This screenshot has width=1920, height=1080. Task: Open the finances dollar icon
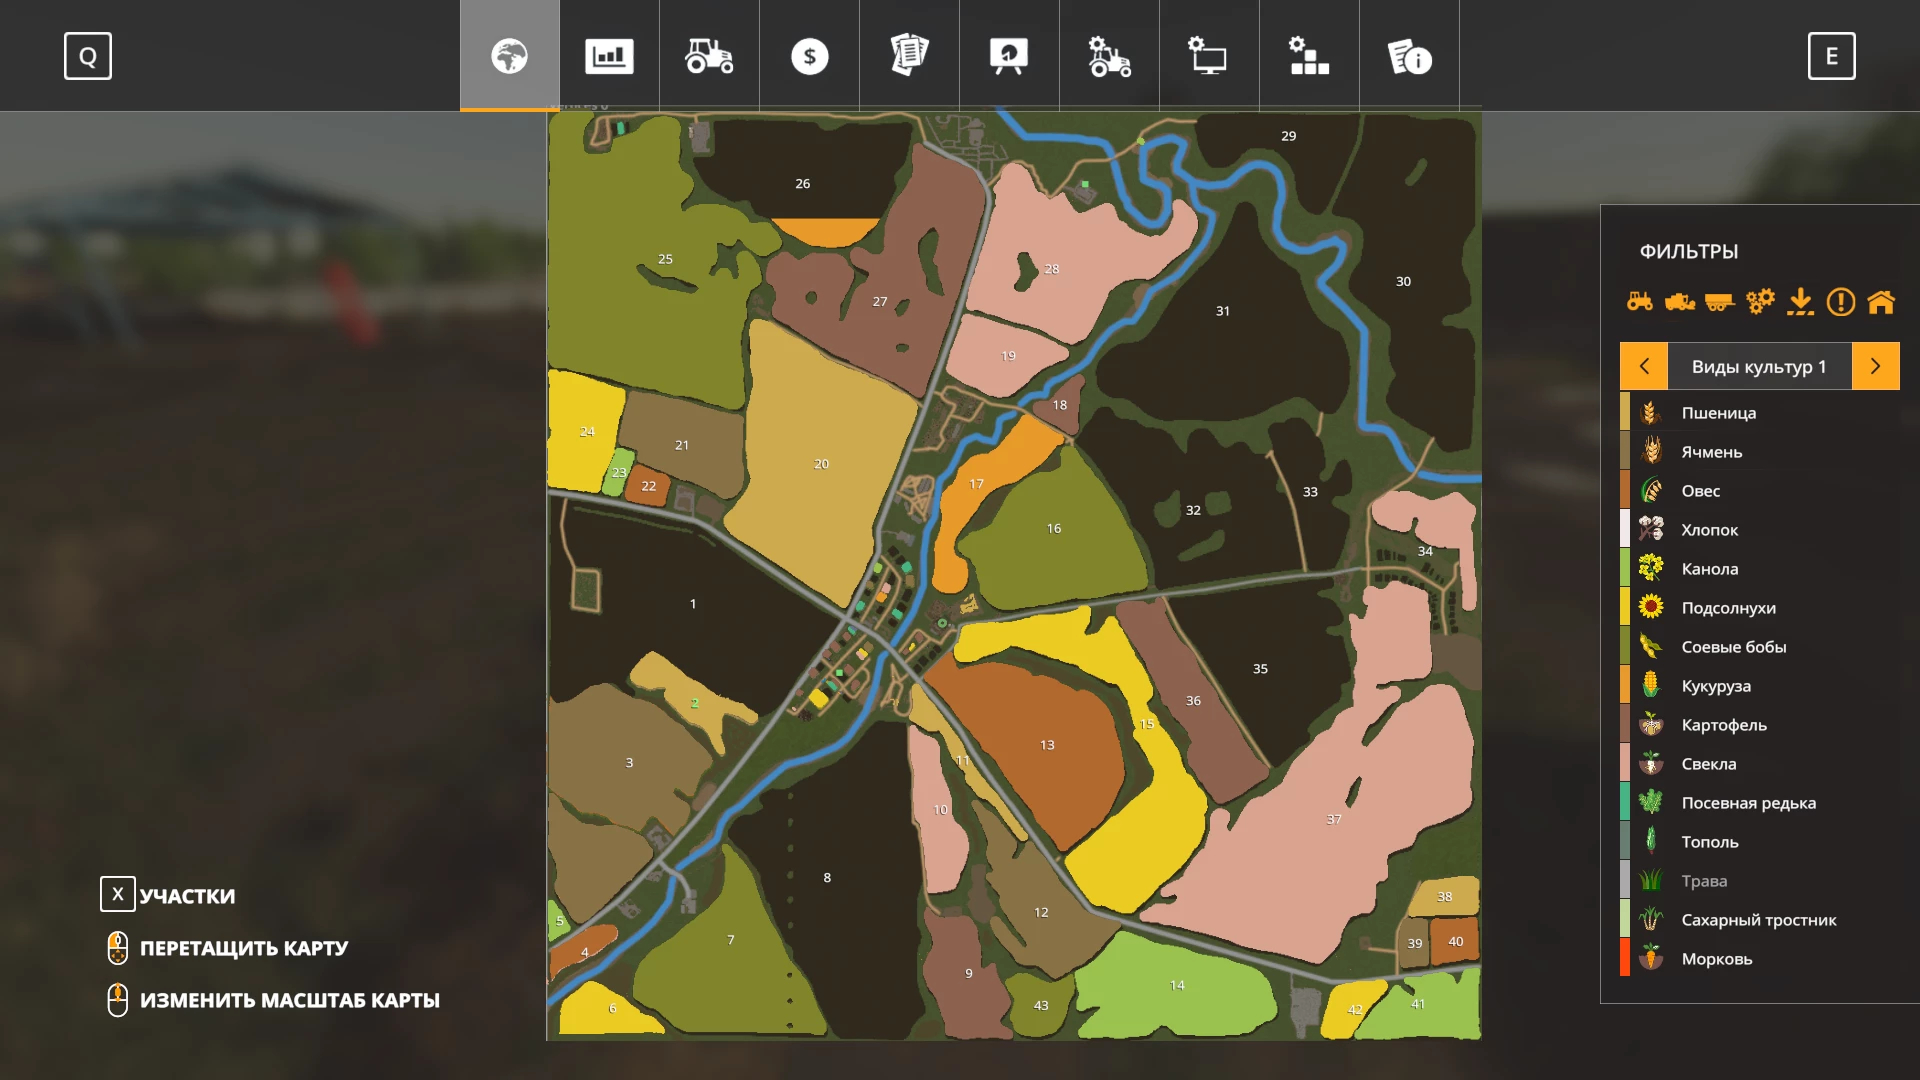pos(809,56)
